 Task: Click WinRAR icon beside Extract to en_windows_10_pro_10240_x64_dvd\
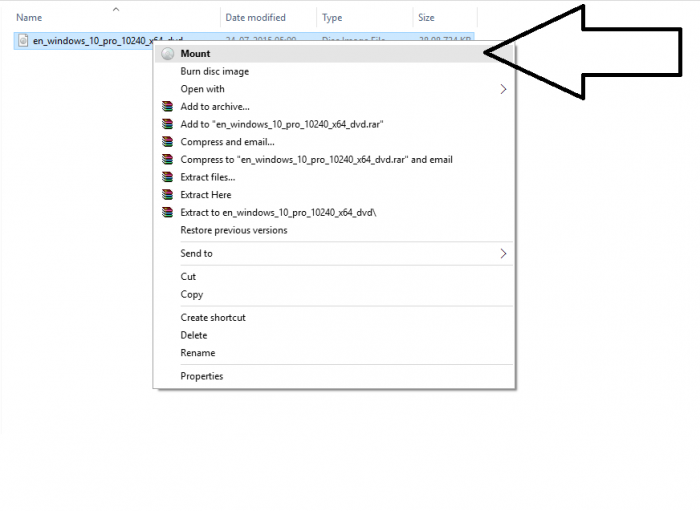(167, 212)
